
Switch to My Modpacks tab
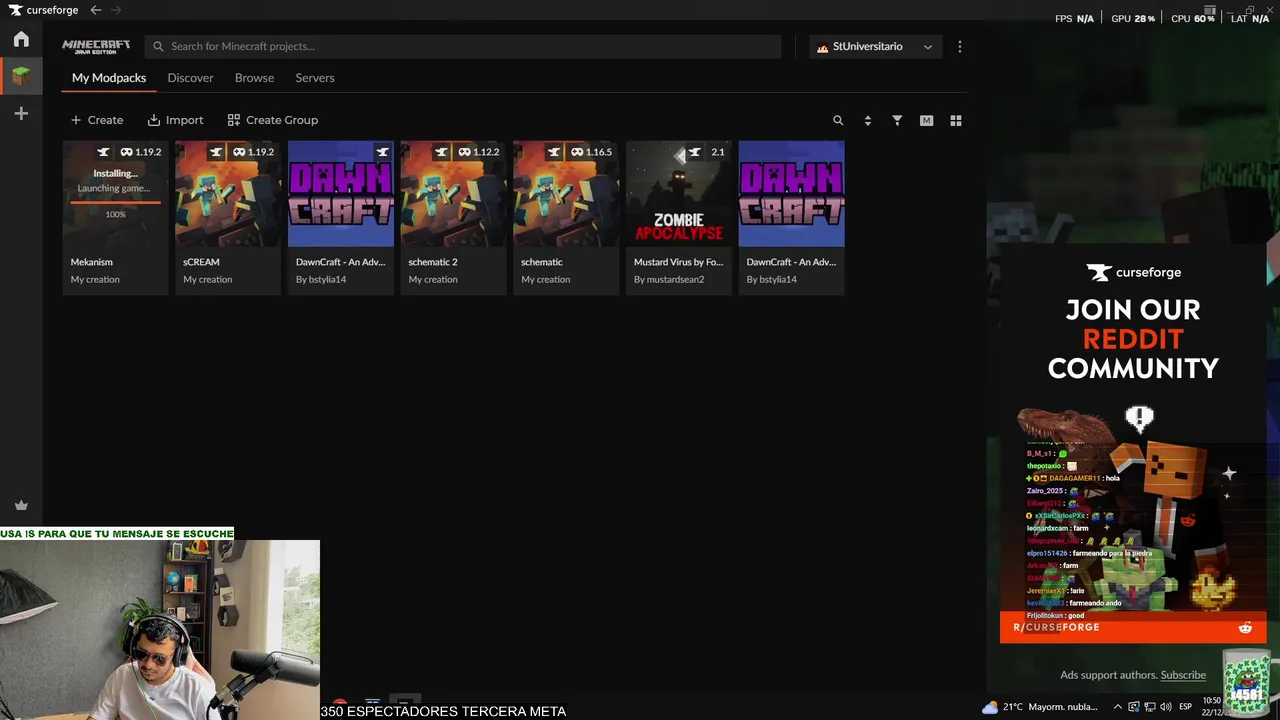tap(109, 78)
